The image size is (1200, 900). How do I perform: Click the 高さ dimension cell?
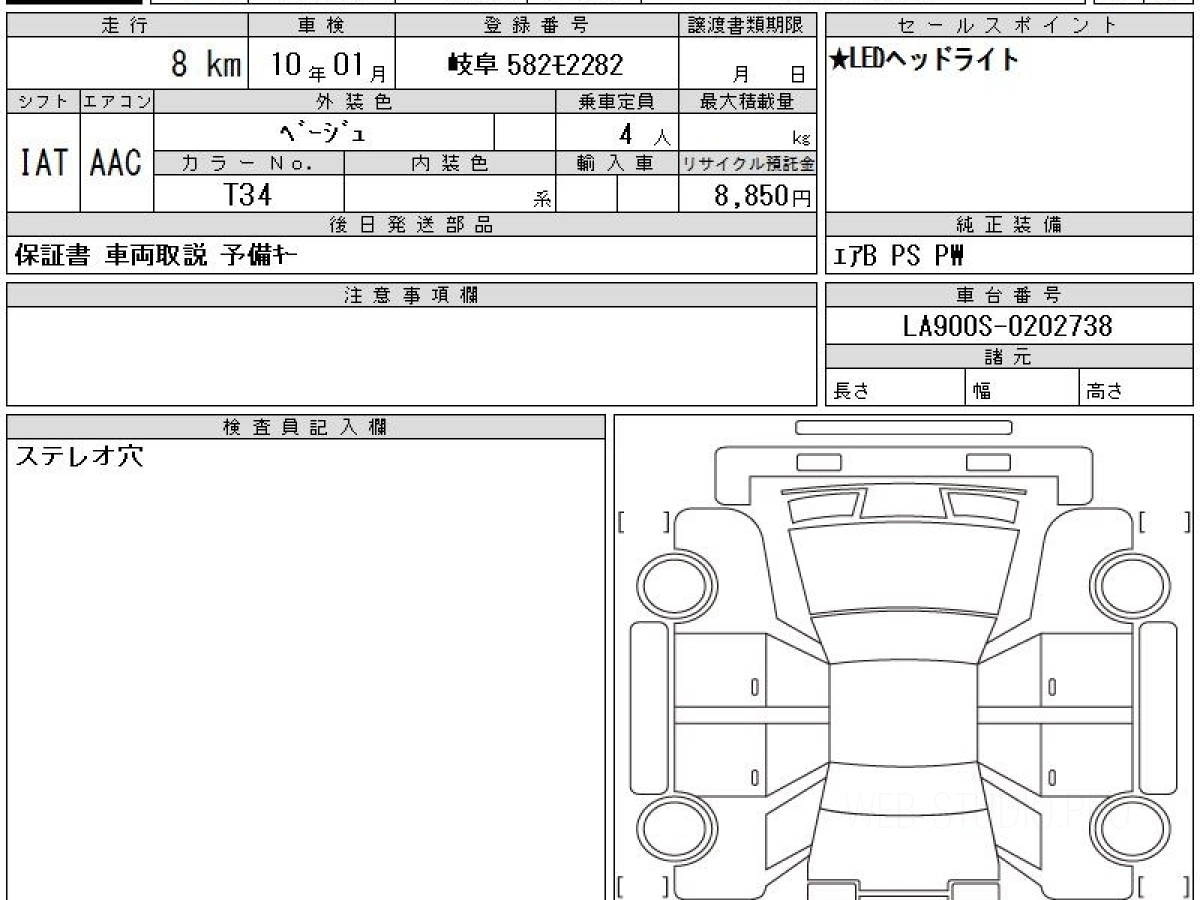[x=1136, y=388]
